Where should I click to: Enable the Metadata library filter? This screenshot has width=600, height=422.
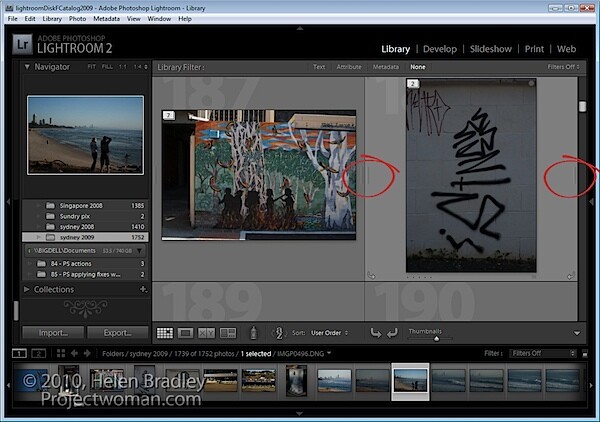(386, 67)
